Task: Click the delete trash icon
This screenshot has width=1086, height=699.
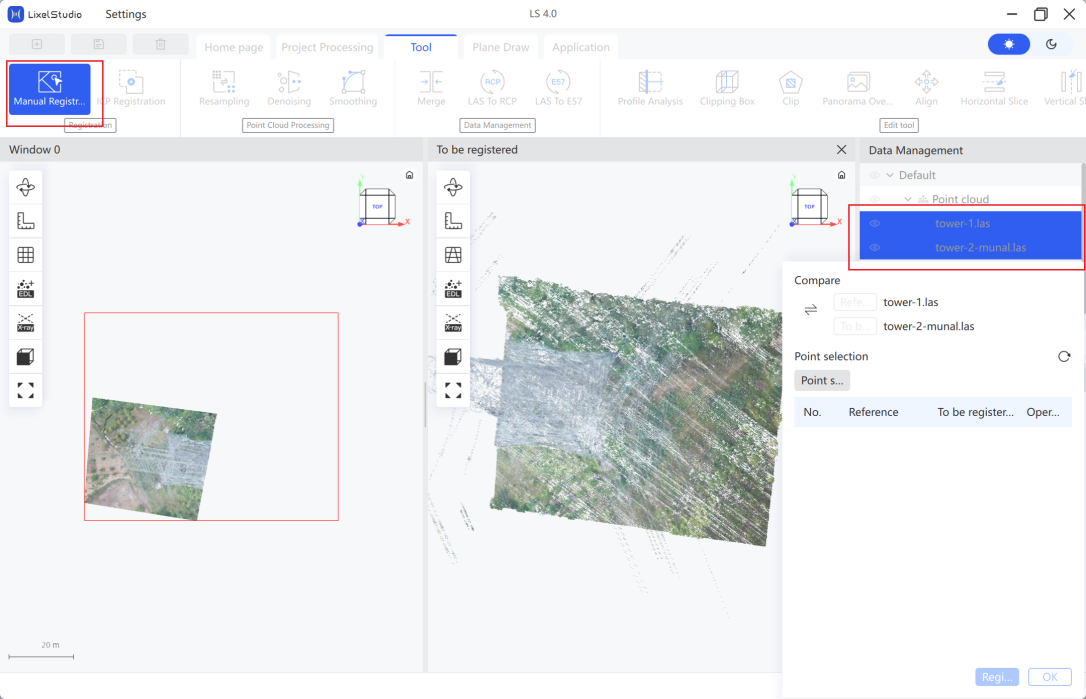Action: tap(160, 44)
